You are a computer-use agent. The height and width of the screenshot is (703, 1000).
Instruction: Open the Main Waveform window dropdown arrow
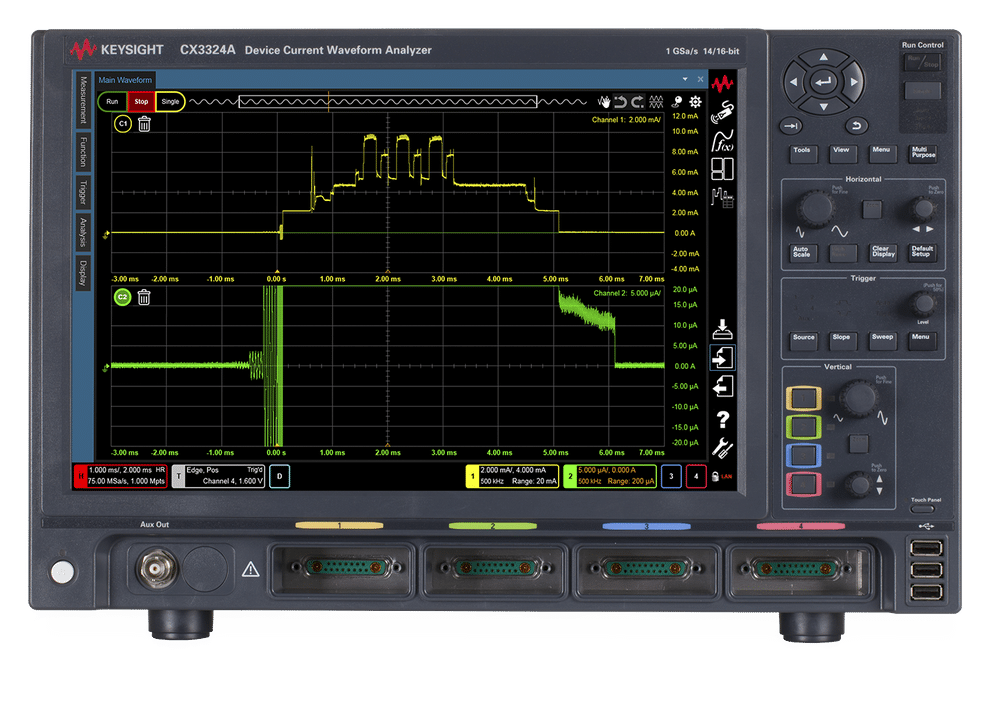pyautogui.click(x=685, y=79)
